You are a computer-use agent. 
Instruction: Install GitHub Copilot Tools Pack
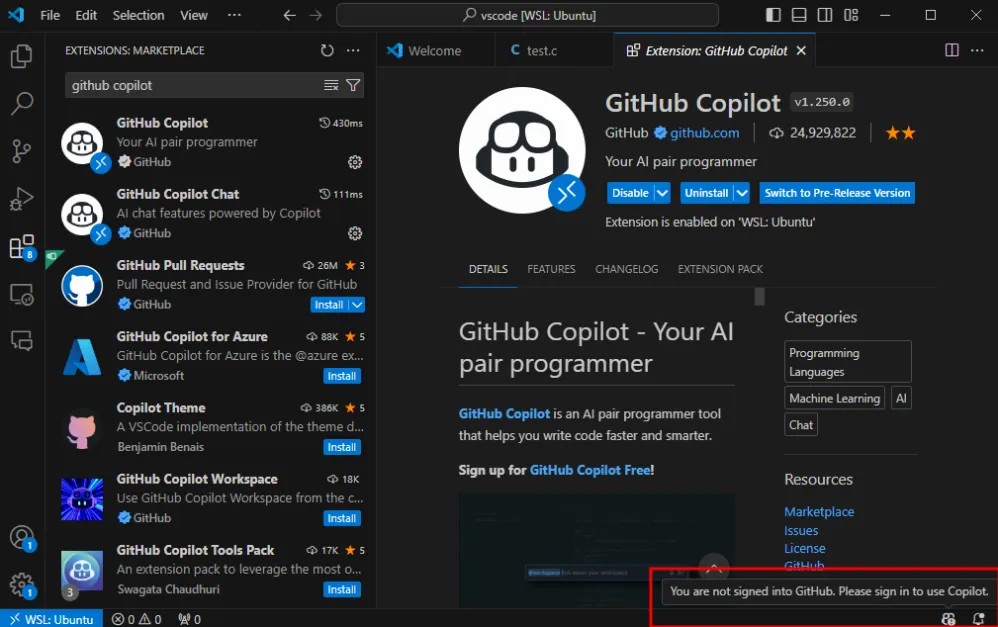pyautogui.click(x=342, y=590)
